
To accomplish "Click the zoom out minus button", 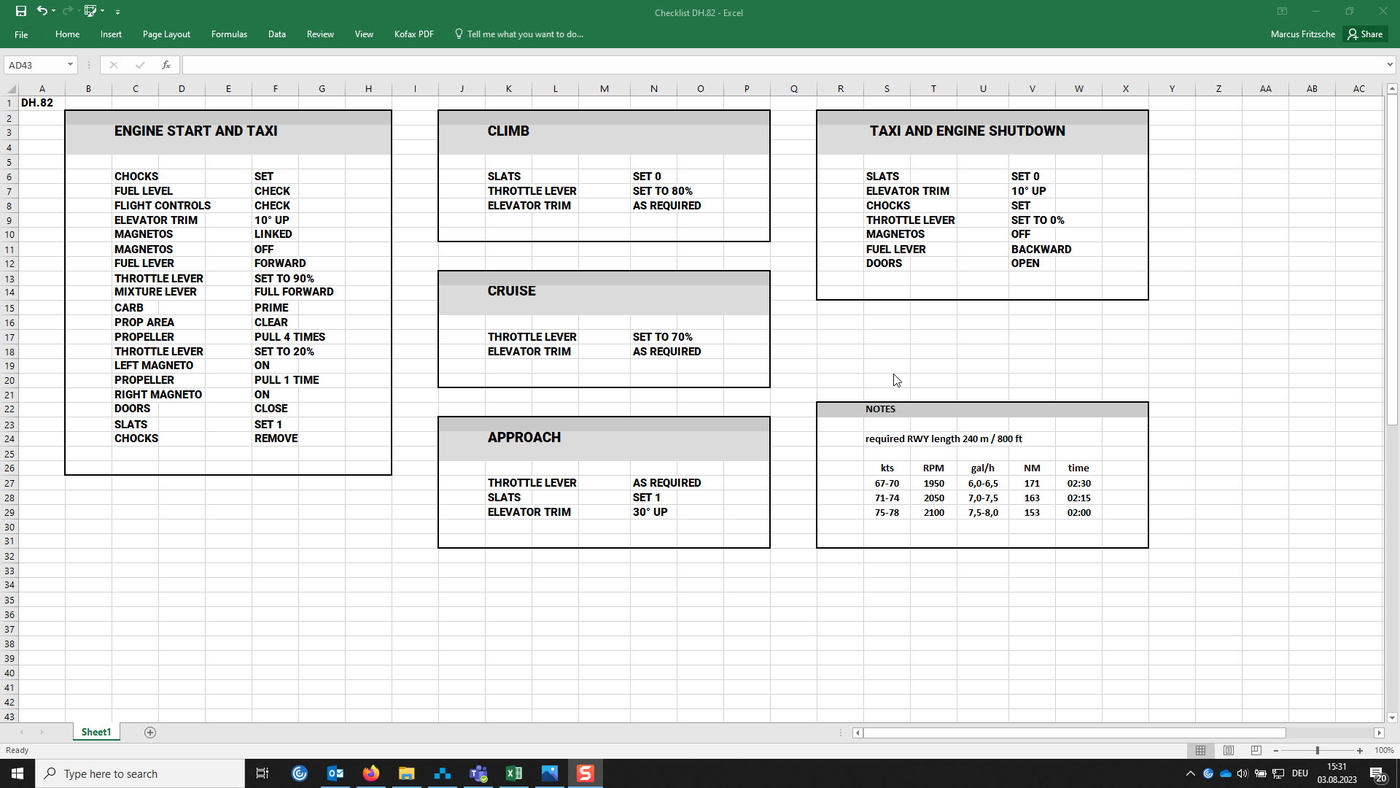I will click(x=1276, y=750).
